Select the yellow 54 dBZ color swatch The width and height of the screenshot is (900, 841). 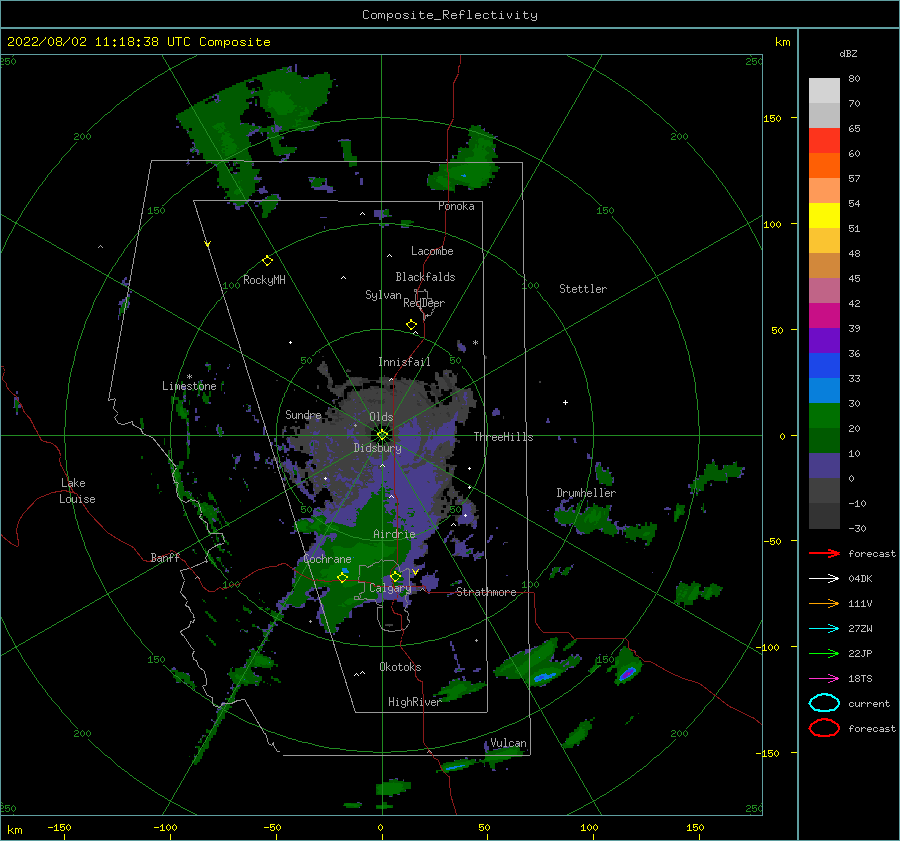tap(824, 215)
